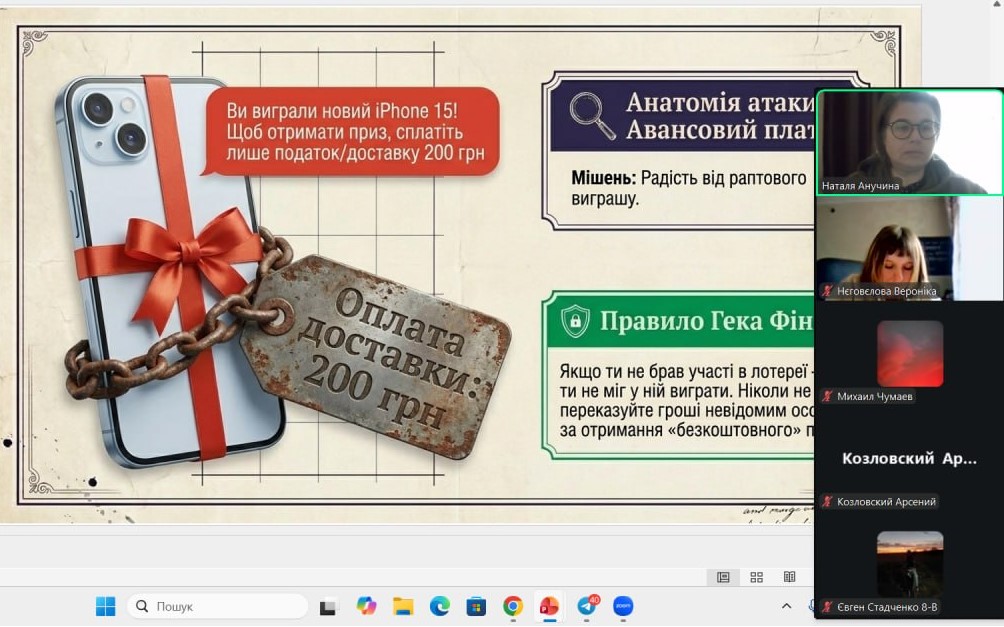Image resolution: width=1004 pixels, height=627 pixels.
Task: Click the Task View icon in taskbar
Action: coord(328,606)
